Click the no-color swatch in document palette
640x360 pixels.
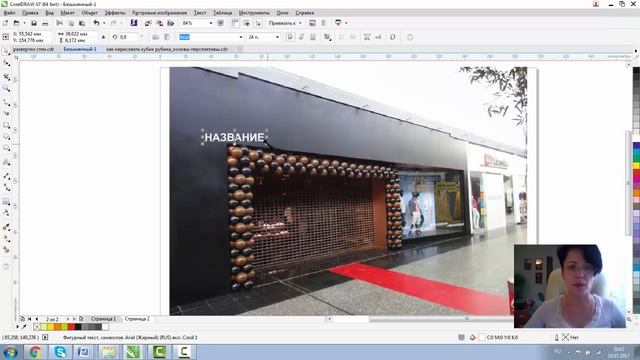pos(37,327)
